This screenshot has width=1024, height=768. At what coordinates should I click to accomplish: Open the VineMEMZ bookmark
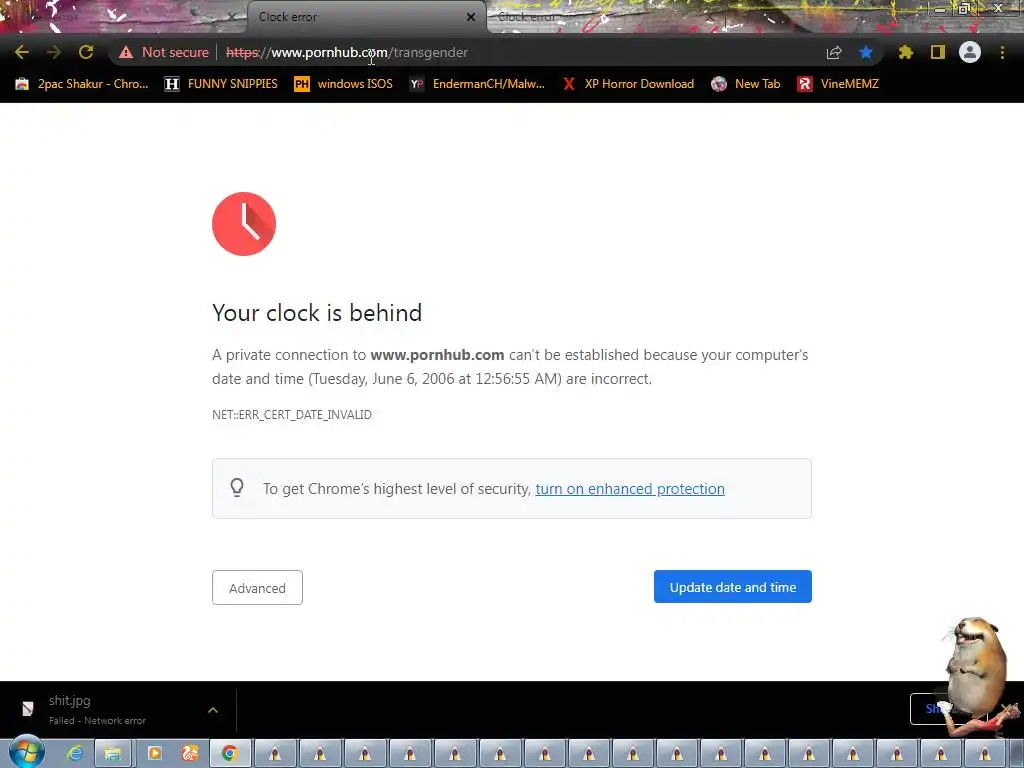(839, 84)
